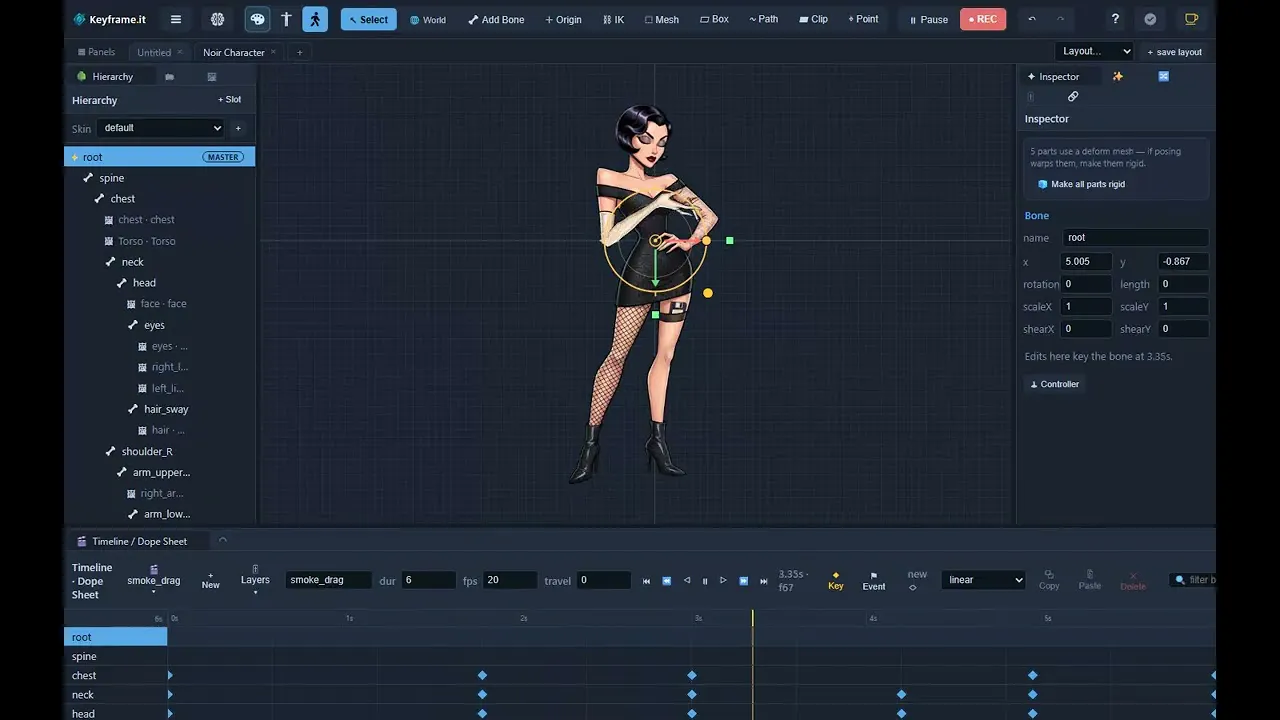Switch to the Untitled tab
The width and height of the screenshot is (1280, 720).
coord(154,52)
